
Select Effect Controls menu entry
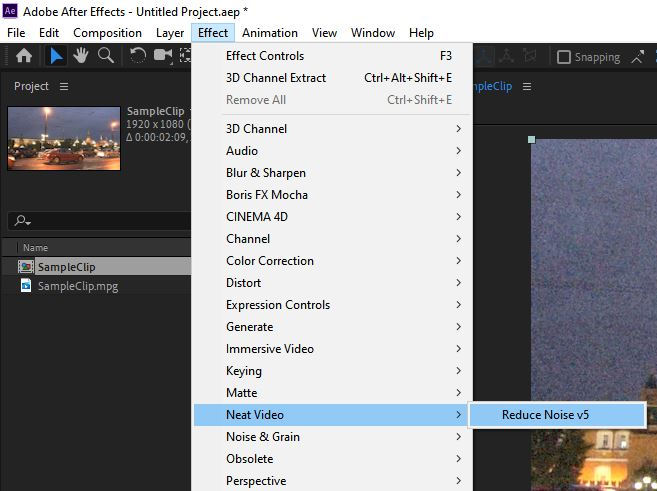(x=265, y=56)
